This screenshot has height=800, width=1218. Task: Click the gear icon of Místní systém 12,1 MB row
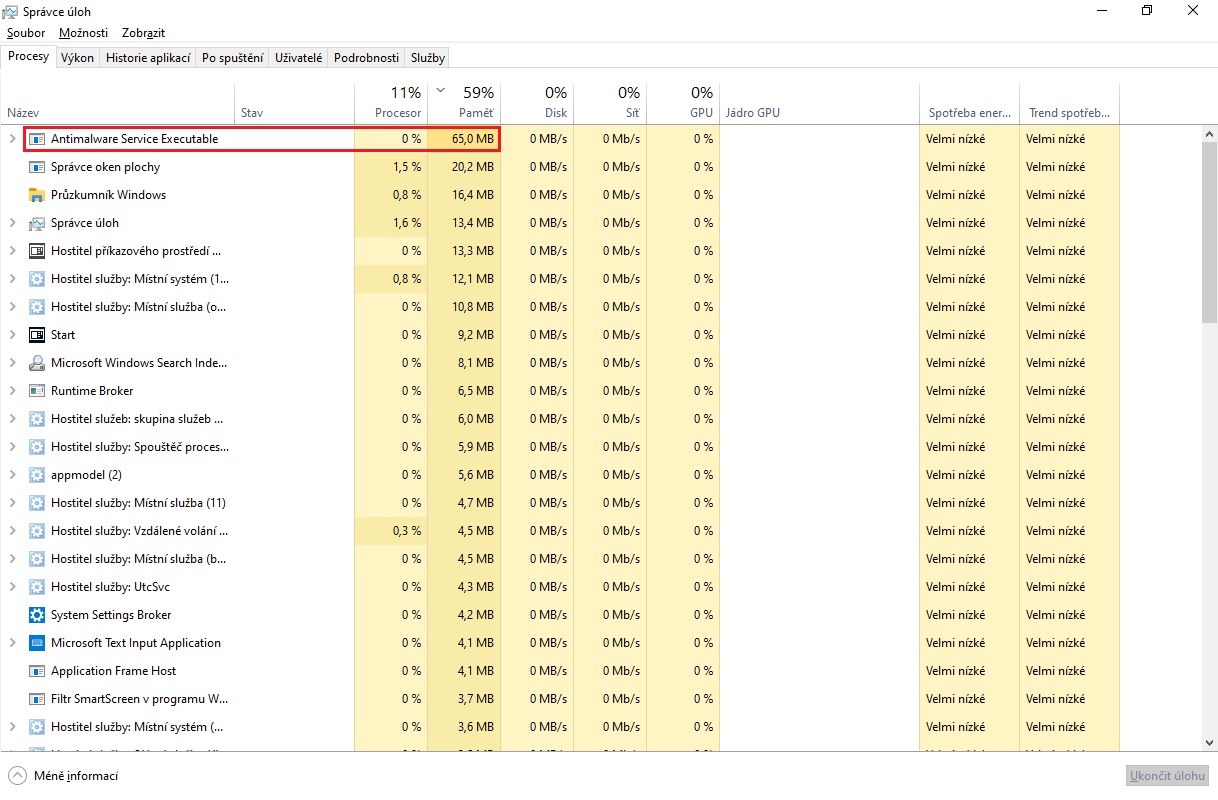37,279
